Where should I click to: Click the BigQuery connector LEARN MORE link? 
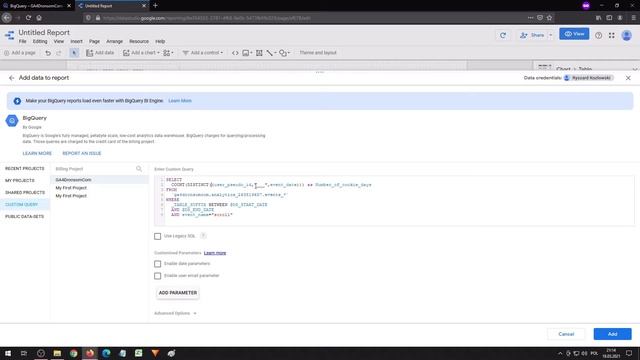pos(37,153)
